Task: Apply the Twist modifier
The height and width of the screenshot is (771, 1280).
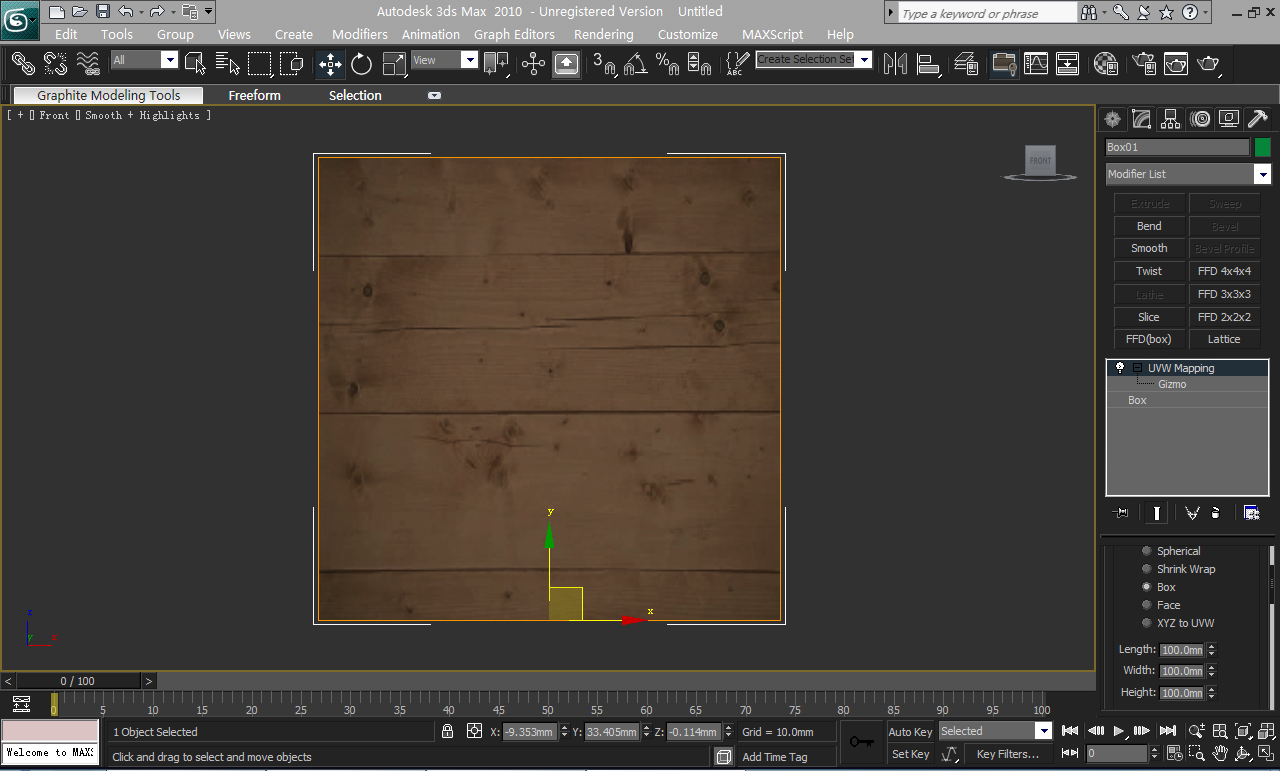Action: coord(1149,271)
